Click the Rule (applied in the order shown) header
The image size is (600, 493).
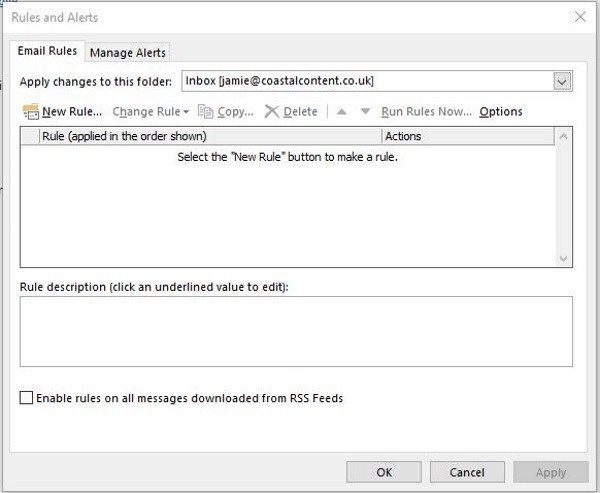pyautogui.click(x=210, y=136)
